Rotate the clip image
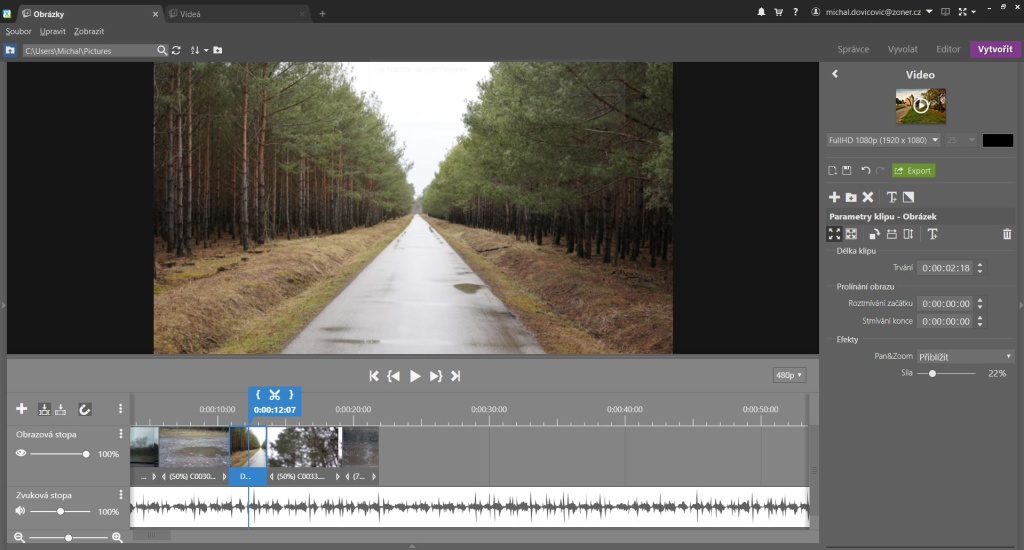The height and width of the screenshot is (550, 1024). 874,234
